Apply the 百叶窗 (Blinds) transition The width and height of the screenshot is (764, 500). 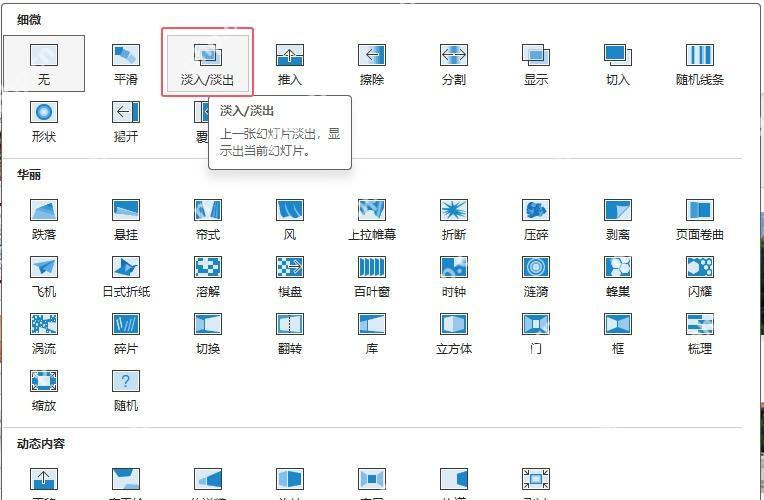tap(372, 276)
